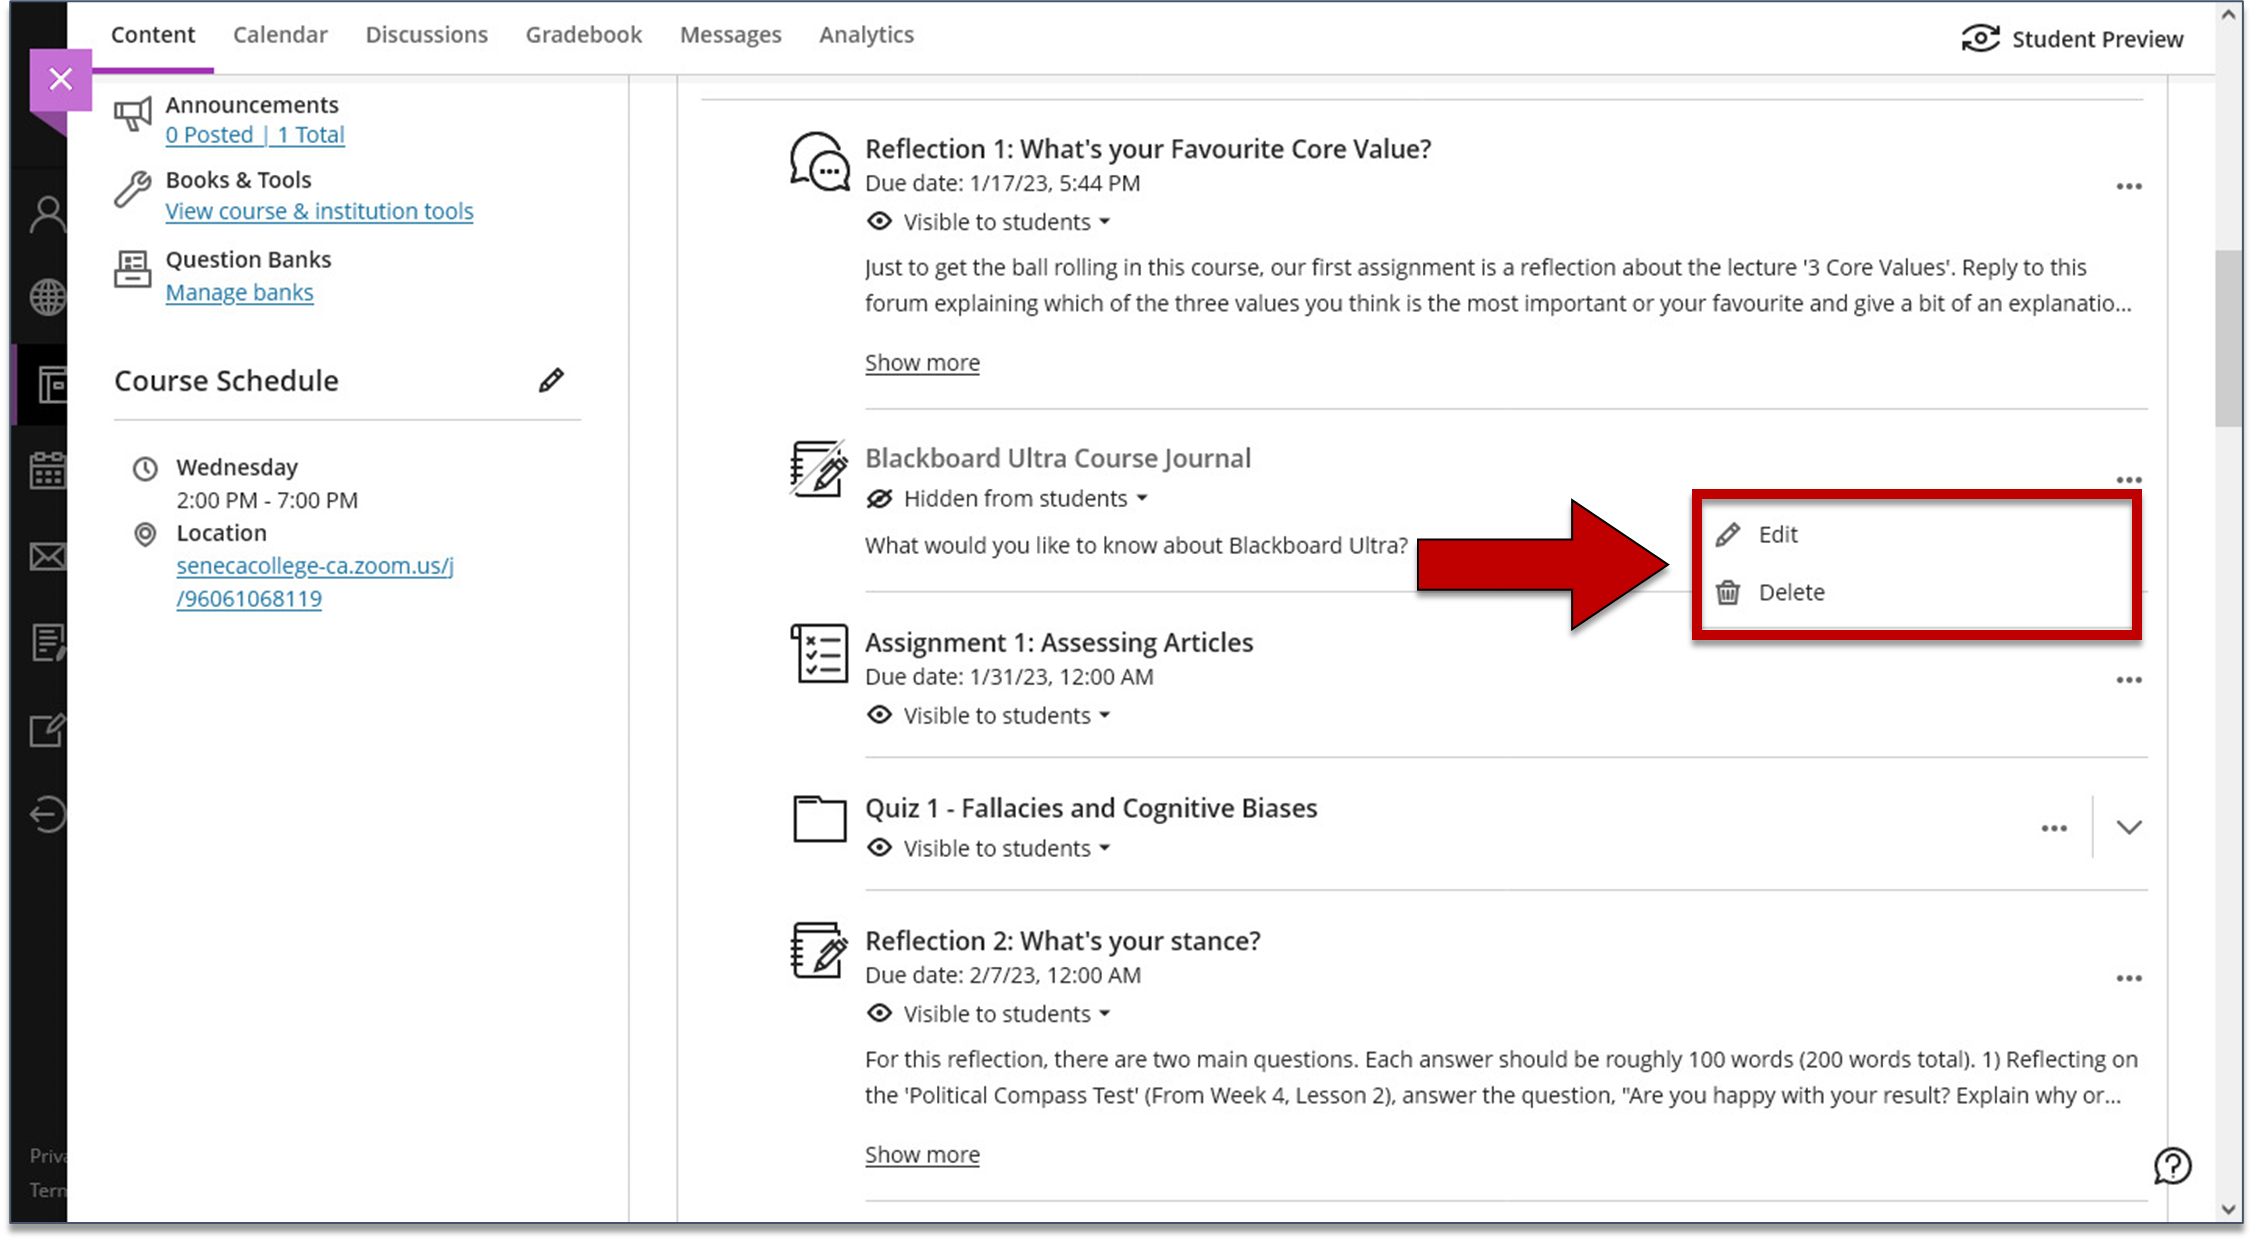Click Show more for Reflection 1 post

tap(921, 362)
